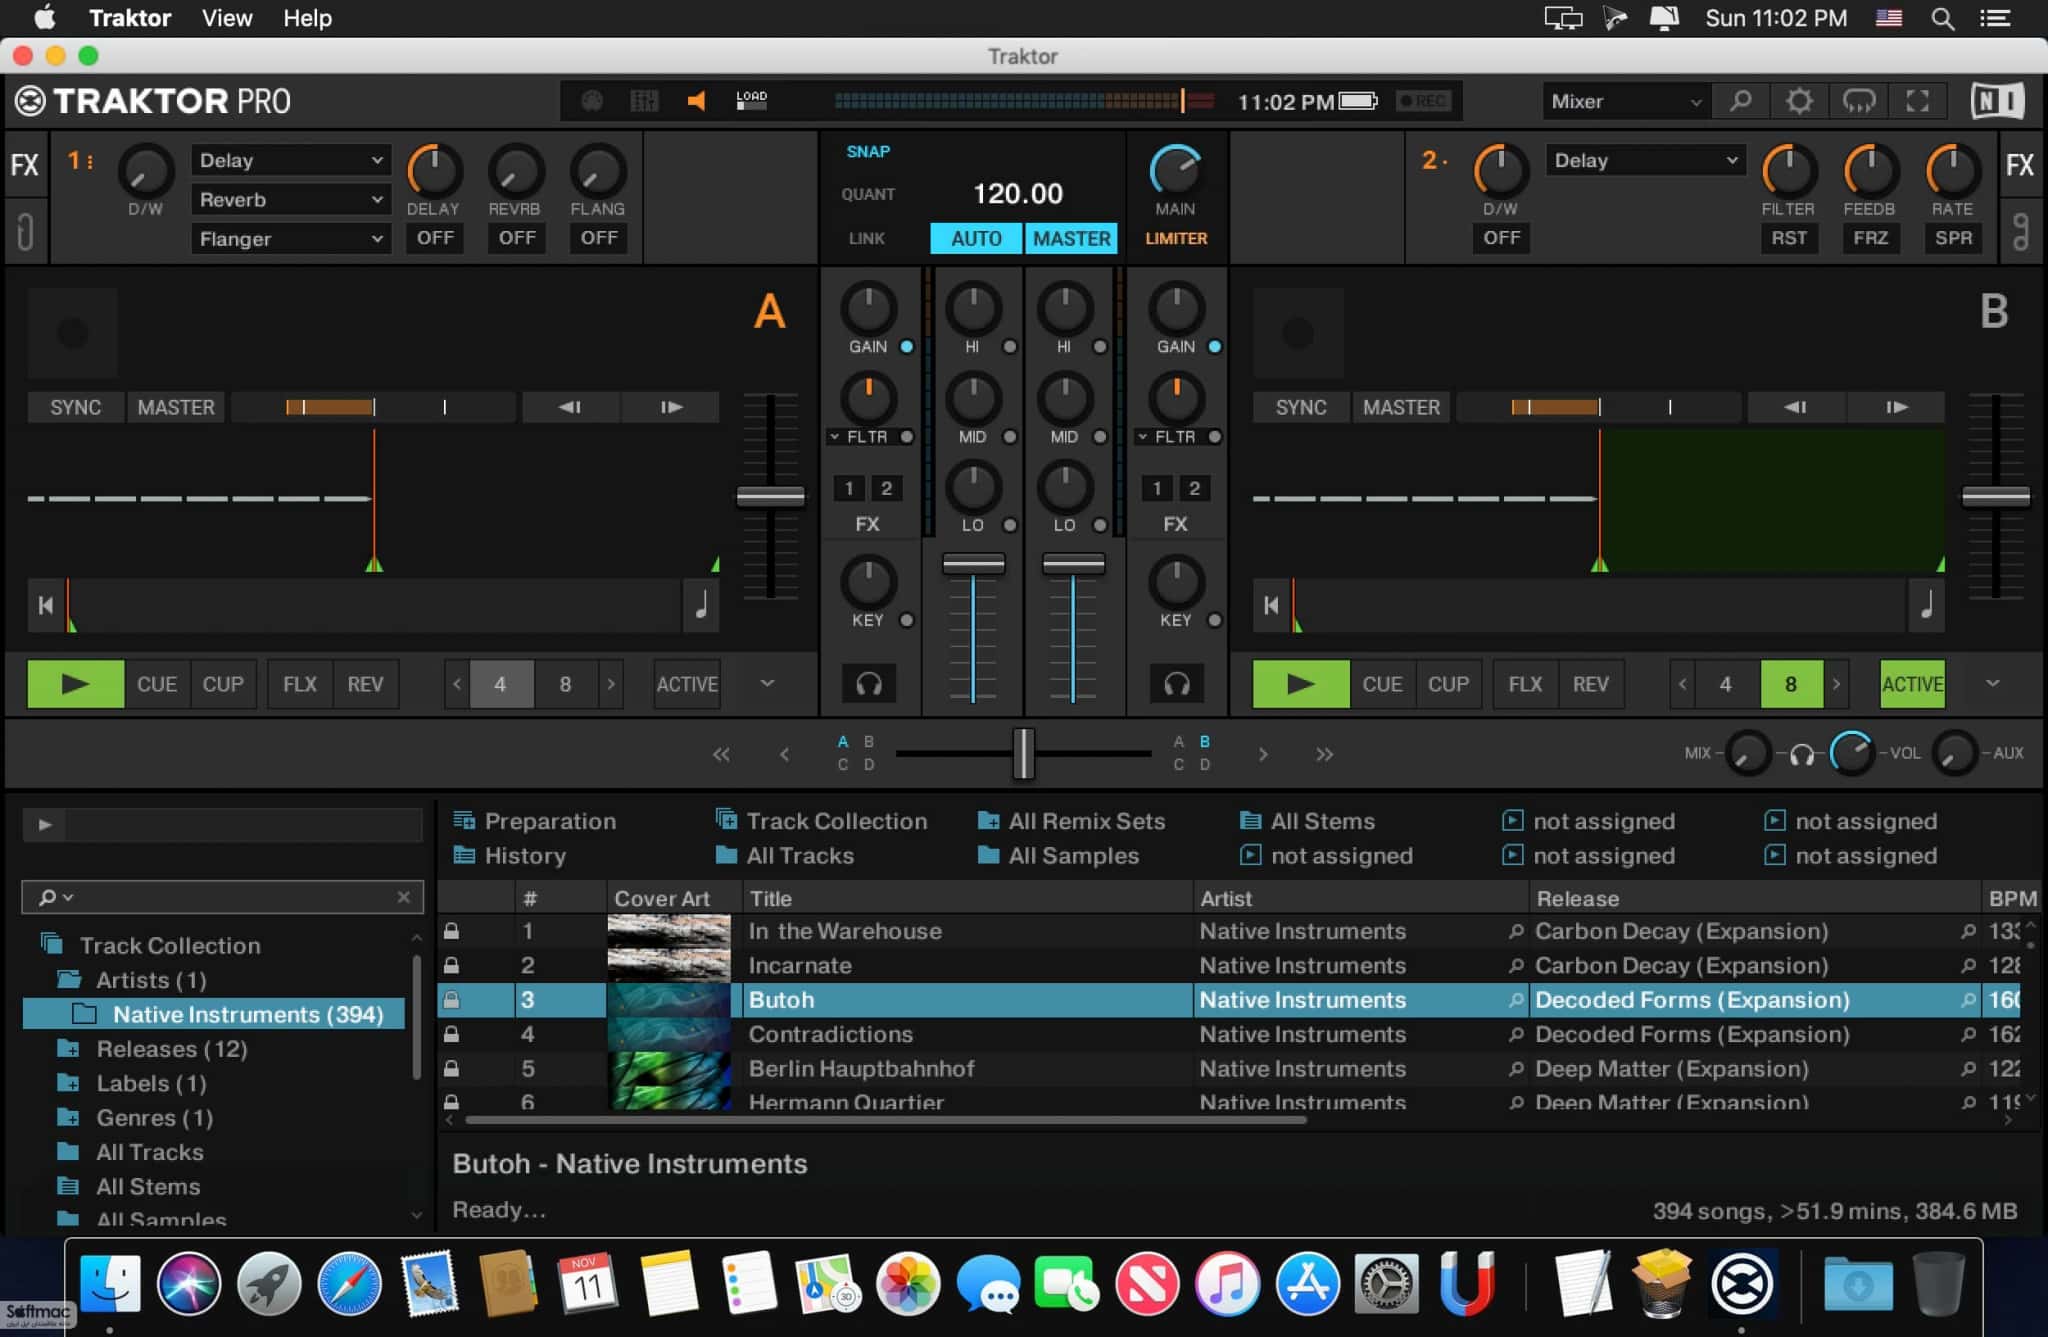Select Native Instruments (394) tree item

point(214,1014)
